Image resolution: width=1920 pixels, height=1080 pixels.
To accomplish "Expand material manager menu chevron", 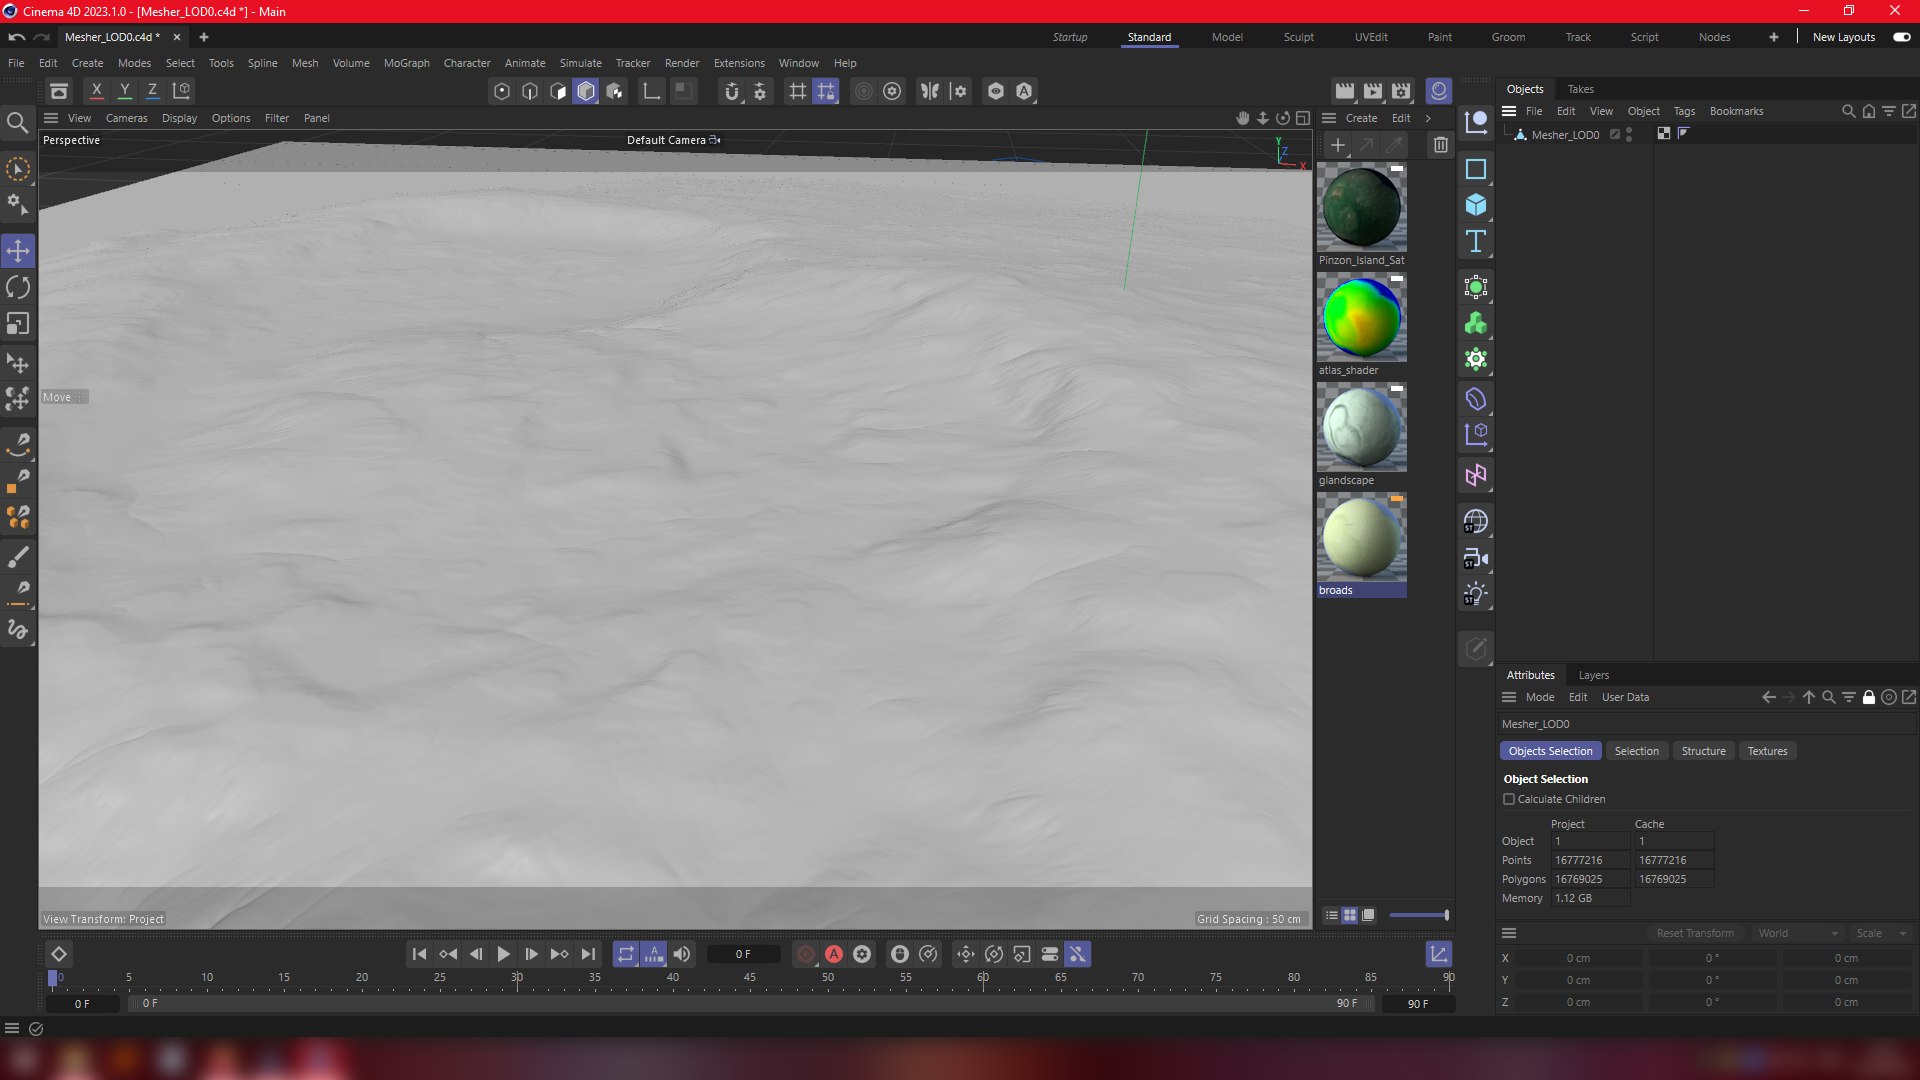I will 1428,118.
